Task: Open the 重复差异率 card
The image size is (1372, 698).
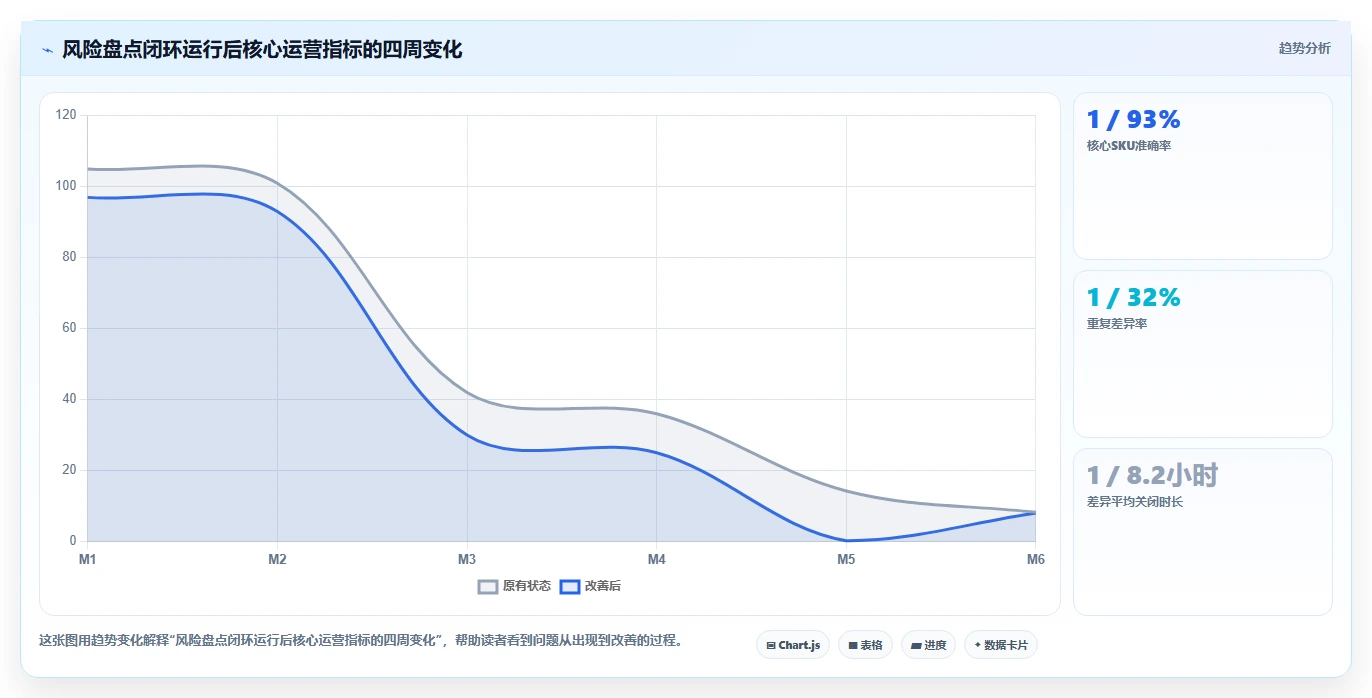Action: 1203,354
